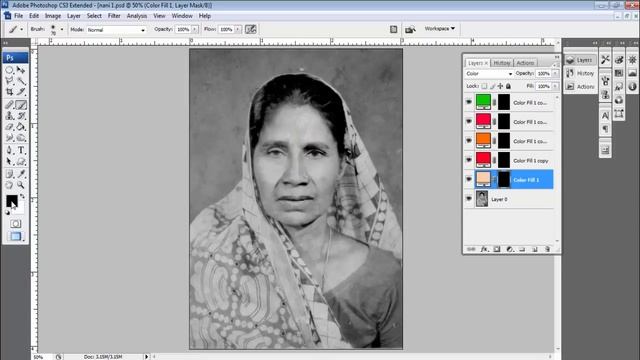640x360 pixels.
Task: Open tool preset picker arrow
Action: coord(21,29)
